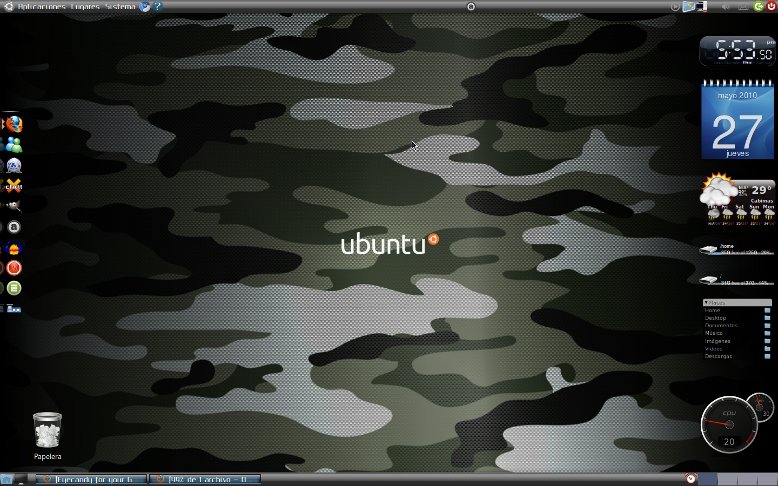Open the weather widget showing 29°
778x486 pixels.
[x=737, y=199]
